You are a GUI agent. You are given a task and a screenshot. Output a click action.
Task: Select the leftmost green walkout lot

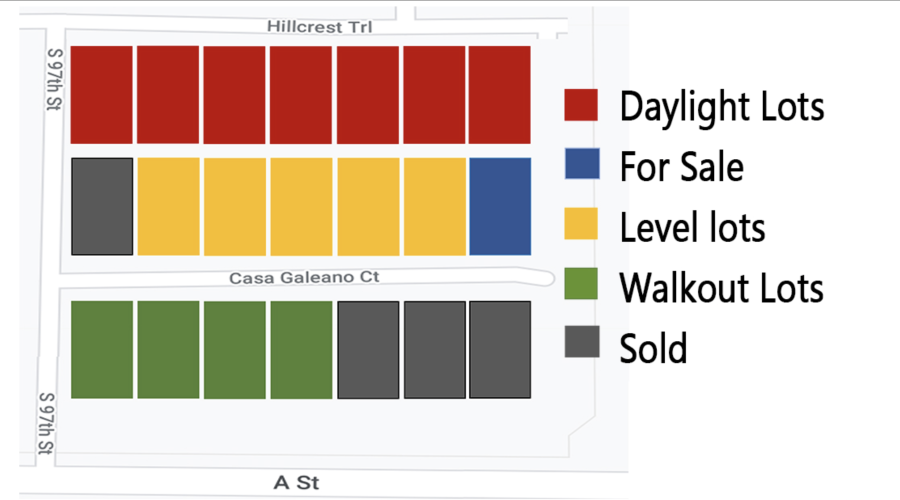[x=102, y=350]
